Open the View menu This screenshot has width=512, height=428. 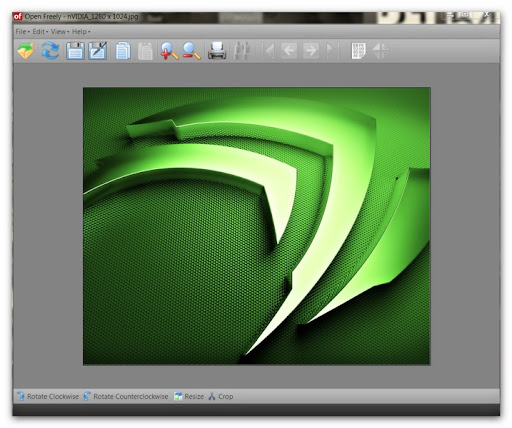pos(60,32)
